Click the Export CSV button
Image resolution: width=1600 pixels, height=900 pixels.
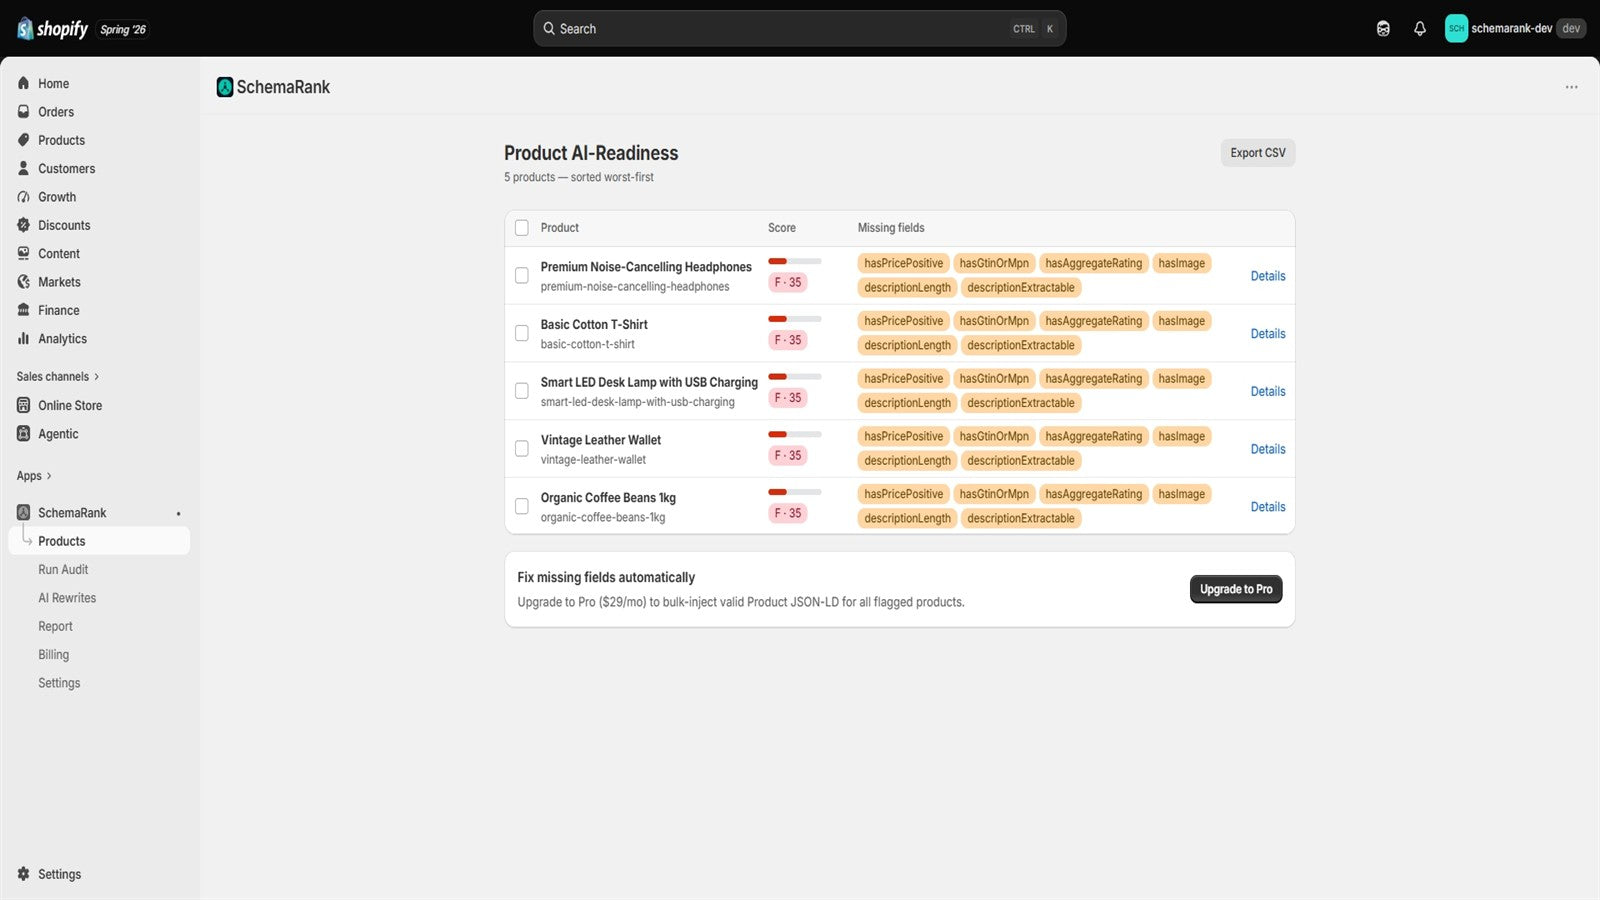(x=1258, y=153)
